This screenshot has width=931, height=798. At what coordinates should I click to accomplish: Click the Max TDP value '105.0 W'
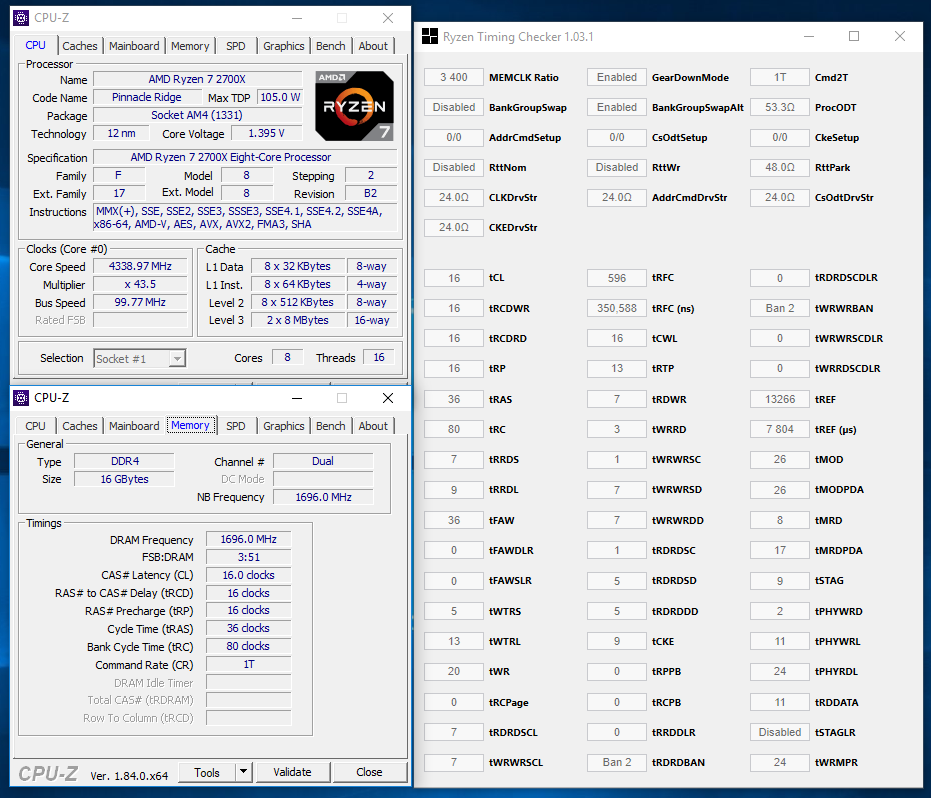[x=280, y=97]
